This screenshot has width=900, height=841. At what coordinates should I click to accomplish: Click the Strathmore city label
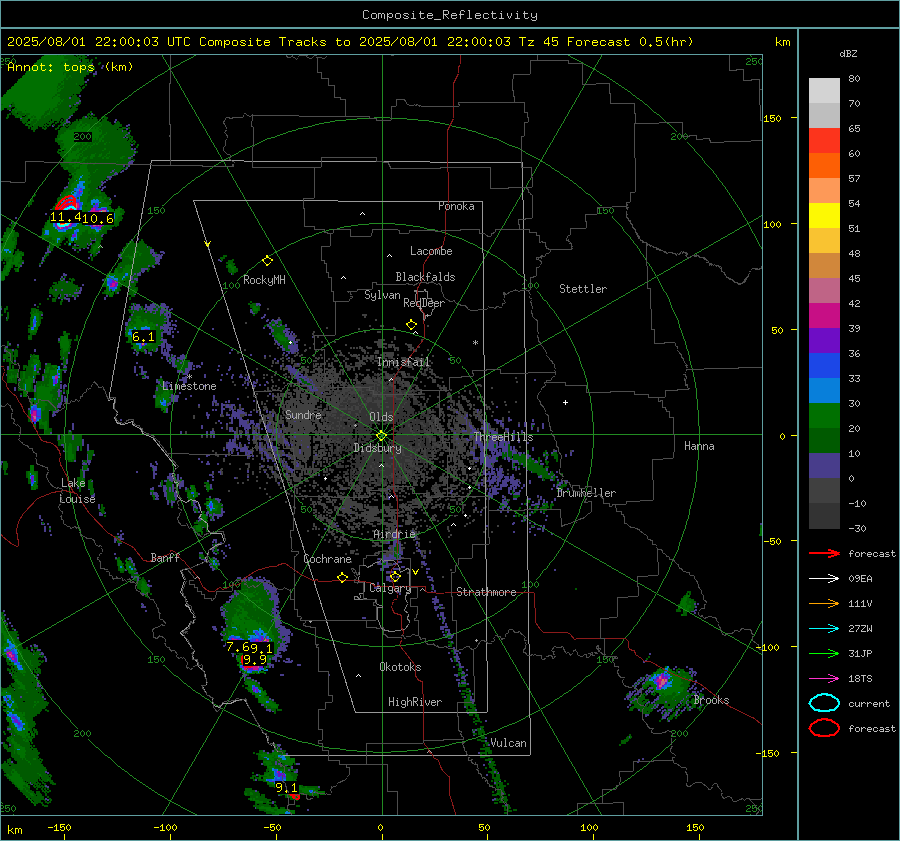486,592
